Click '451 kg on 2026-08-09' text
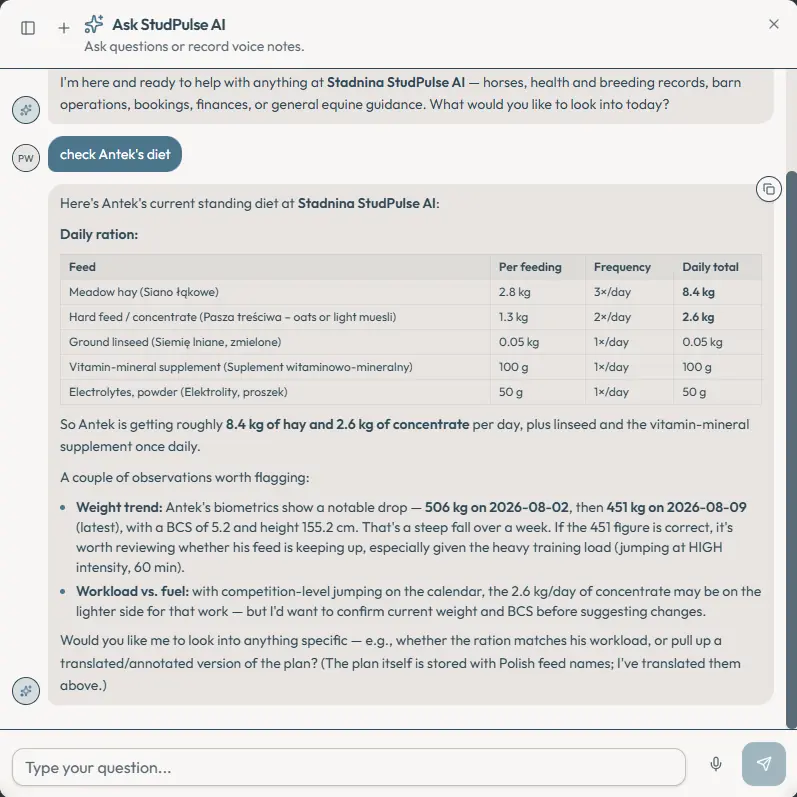 [676, 507]
